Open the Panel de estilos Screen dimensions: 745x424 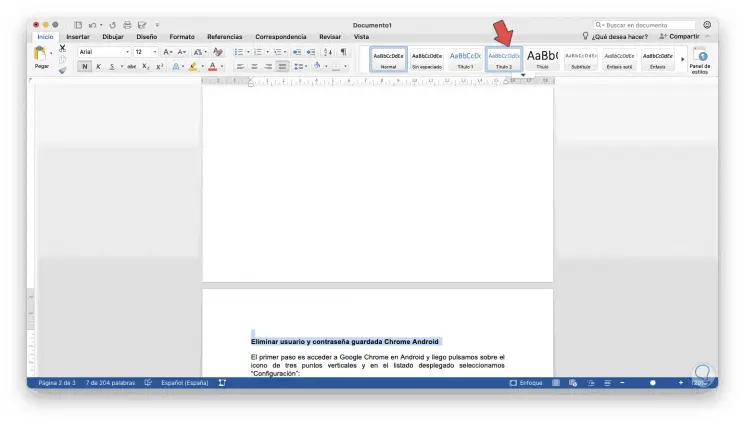click(x=700, y=60)
